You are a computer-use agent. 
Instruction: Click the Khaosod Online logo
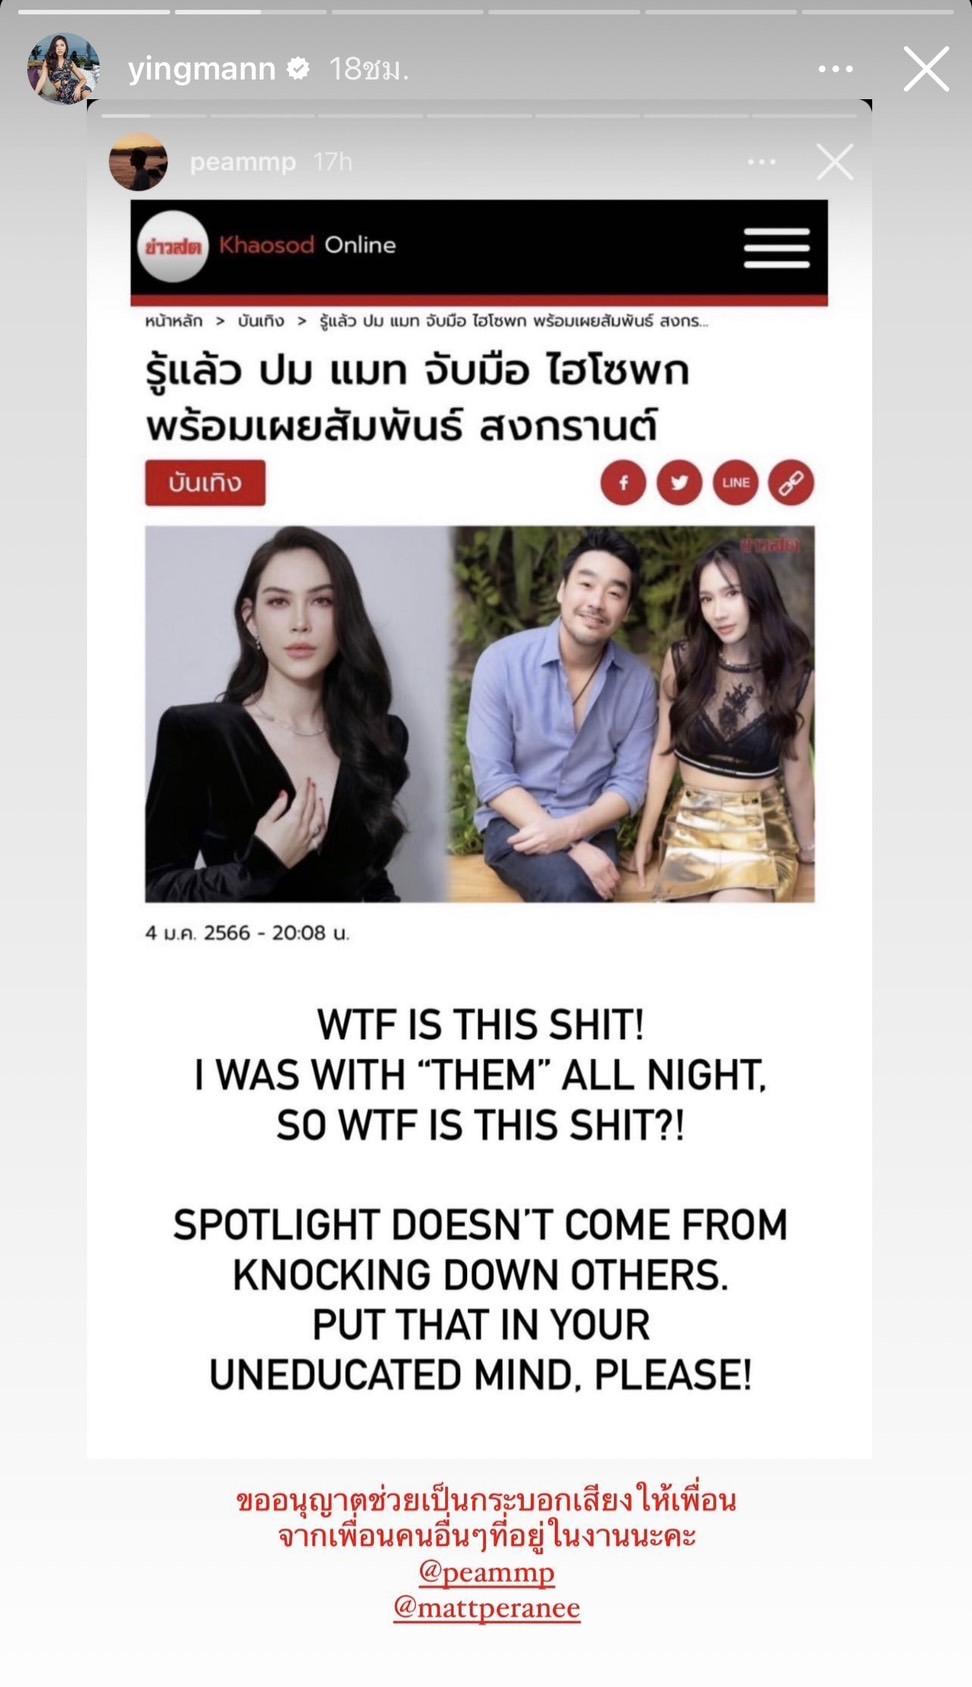[x=267, y=246]
